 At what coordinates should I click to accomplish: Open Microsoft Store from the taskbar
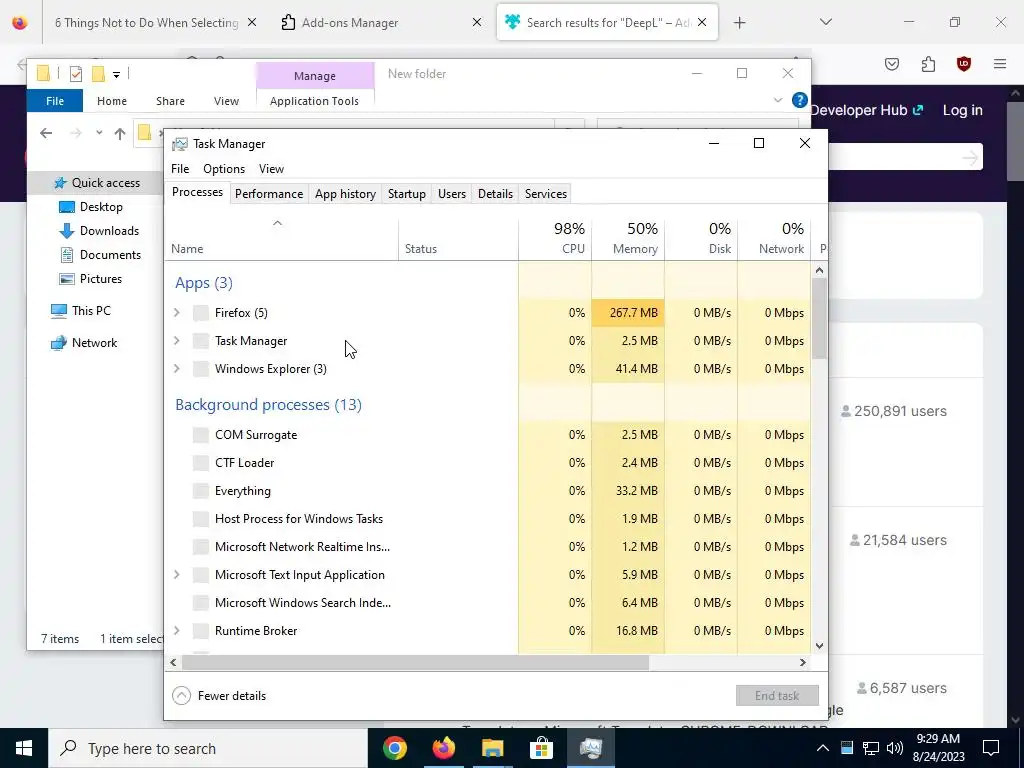(541, 748)
